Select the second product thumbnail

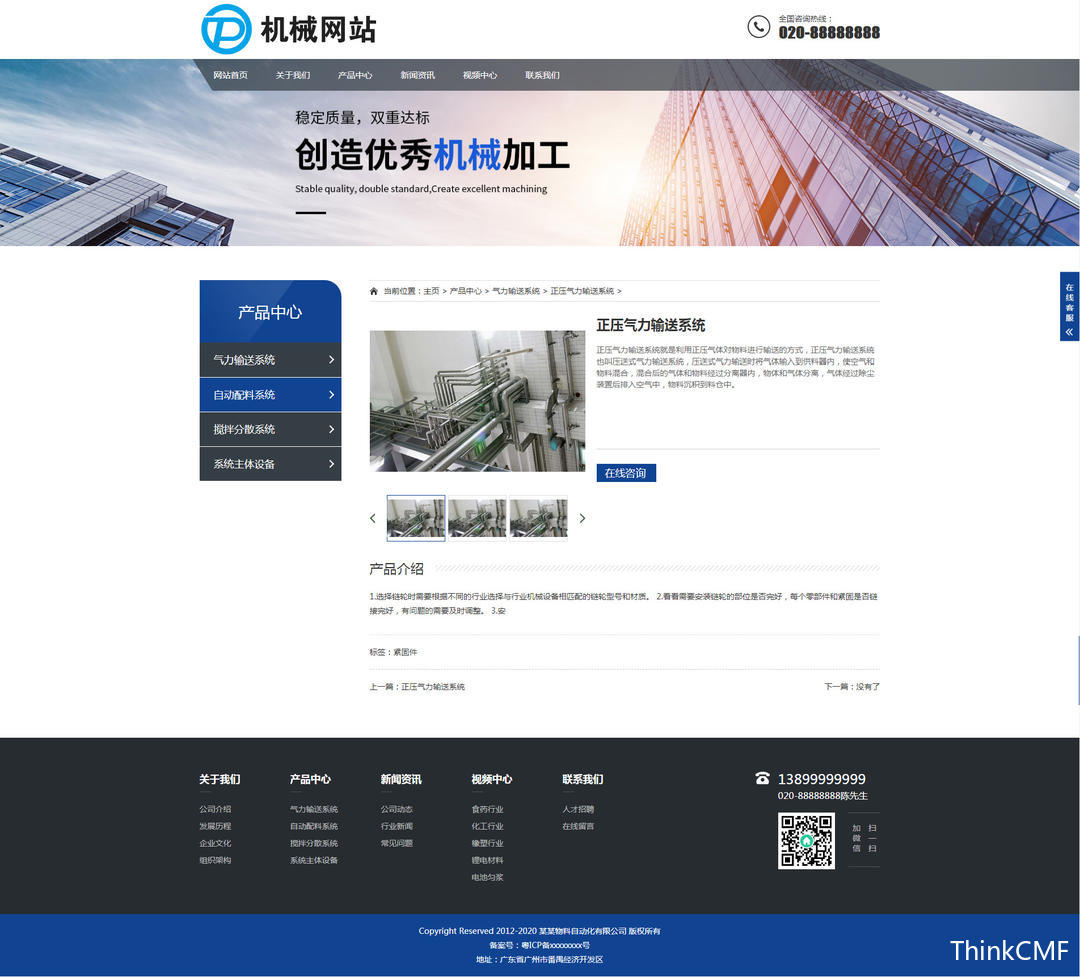pos(477,518)
